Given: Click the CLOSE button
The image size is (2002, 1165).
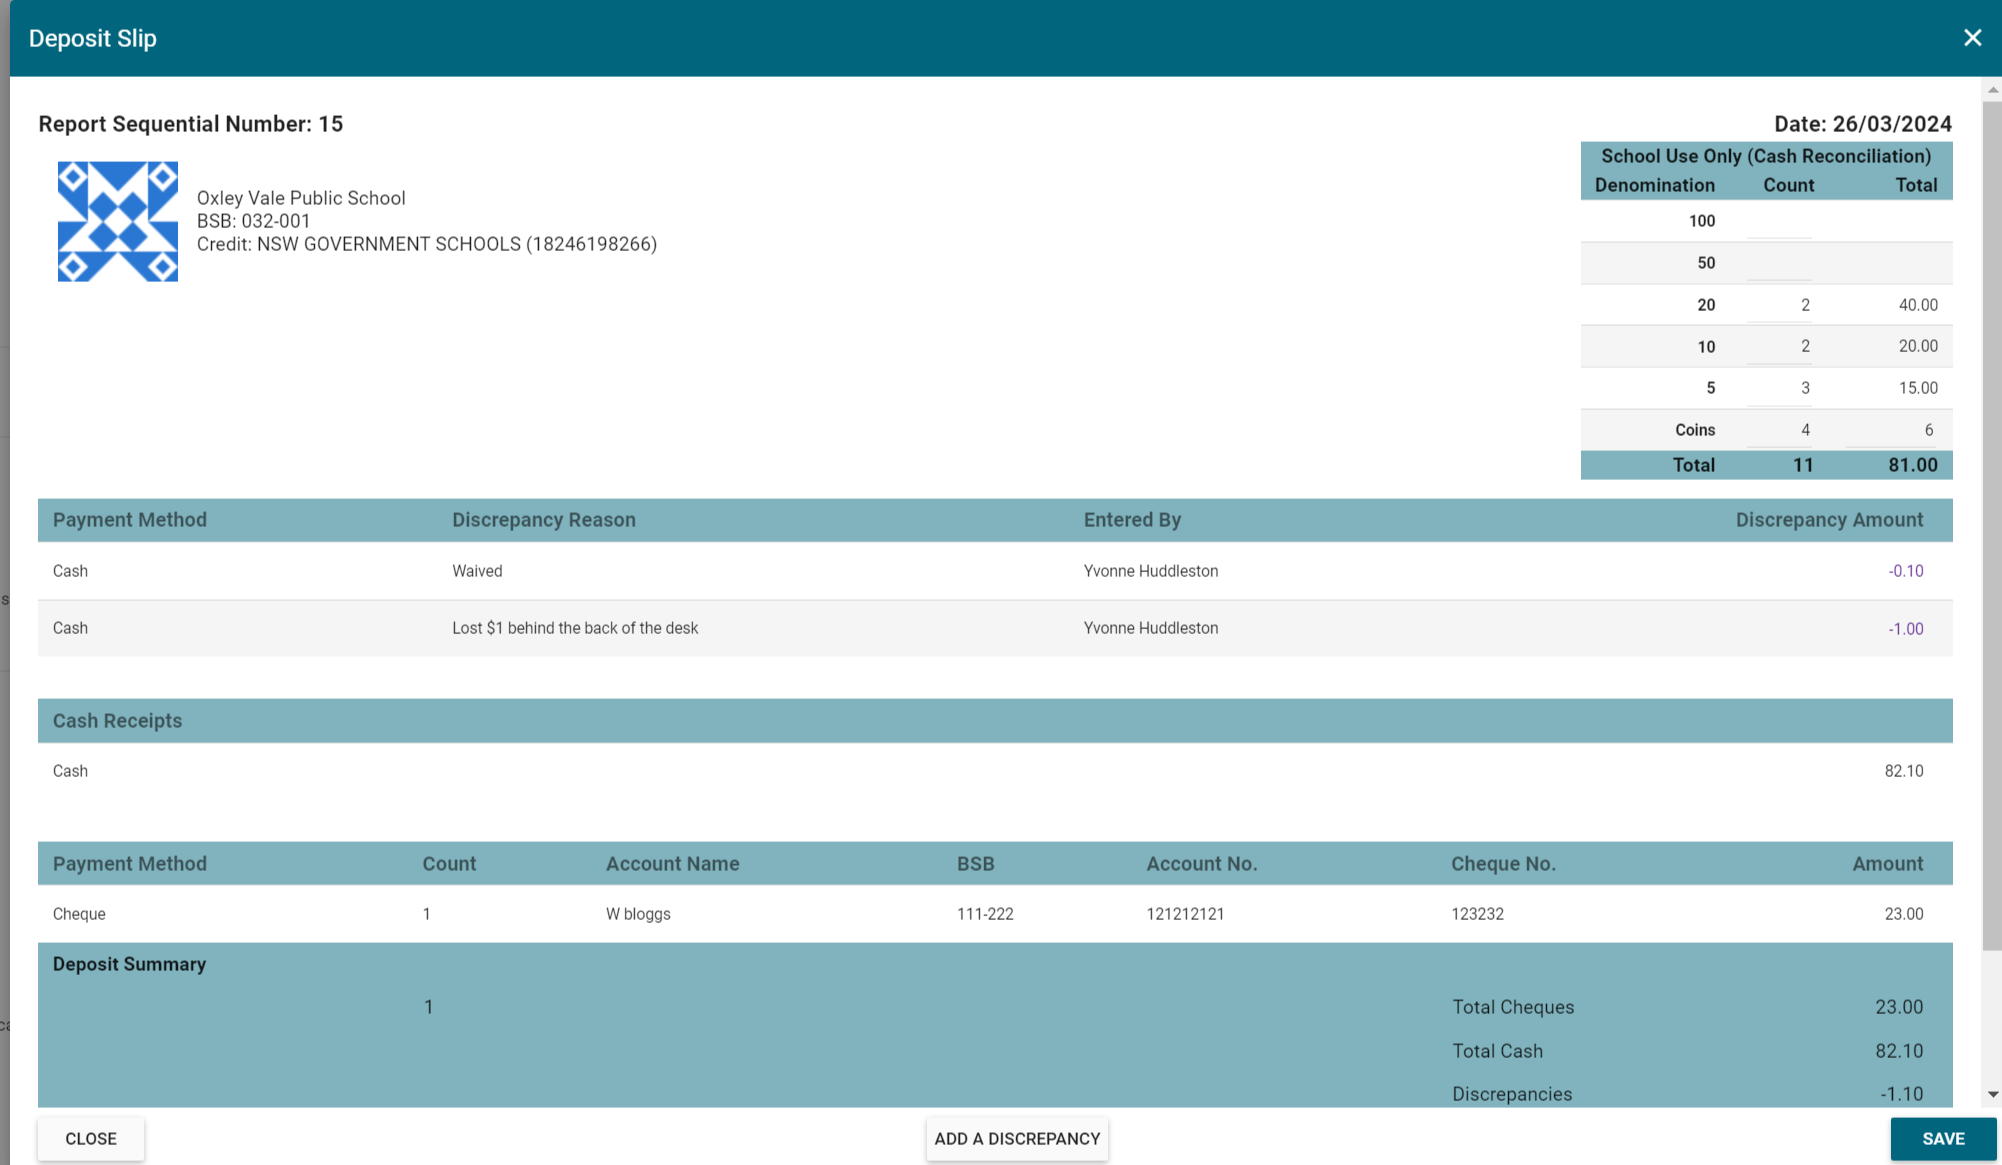Looking at the screenshot, I should [91, 1139].
